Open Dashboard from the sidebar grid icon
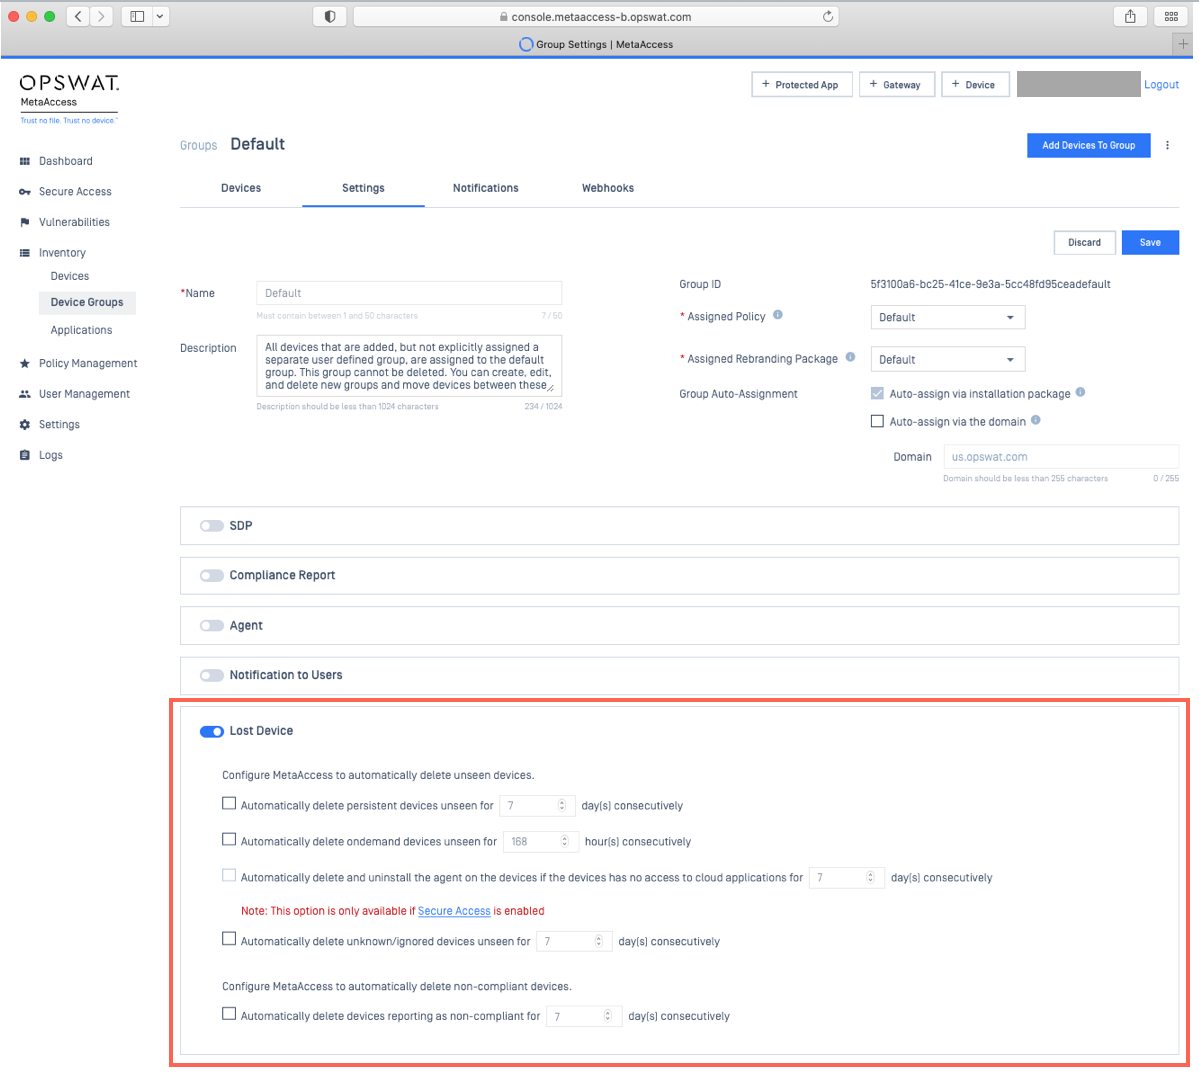The image size is (1199, 1075). click(x=24, y=161)
